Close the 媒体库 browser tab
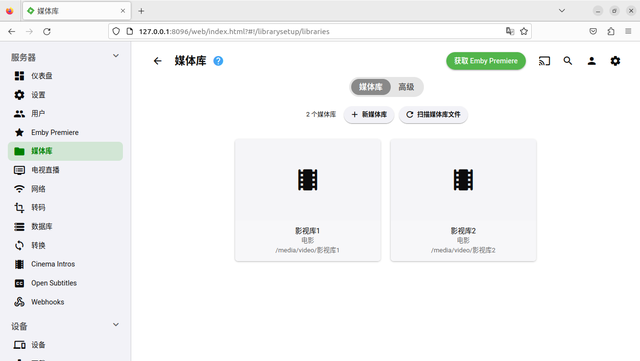 tap(123, 11)
